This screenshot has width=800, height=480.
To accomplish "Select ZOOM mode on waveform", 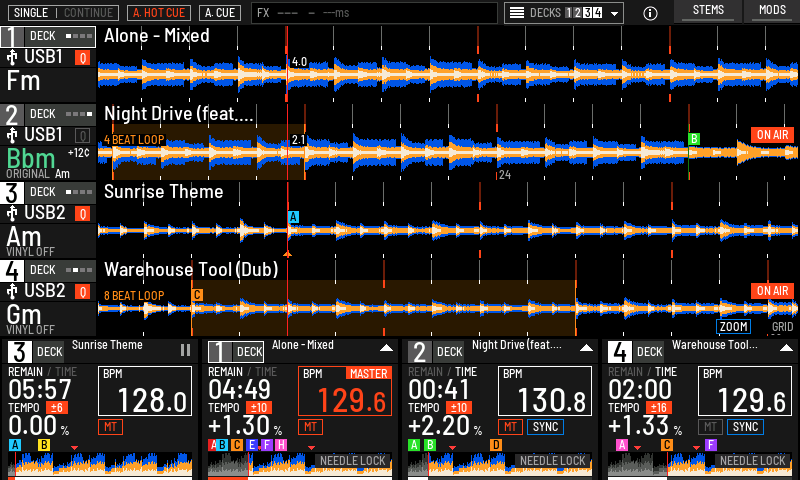I will tap(733, 326).
